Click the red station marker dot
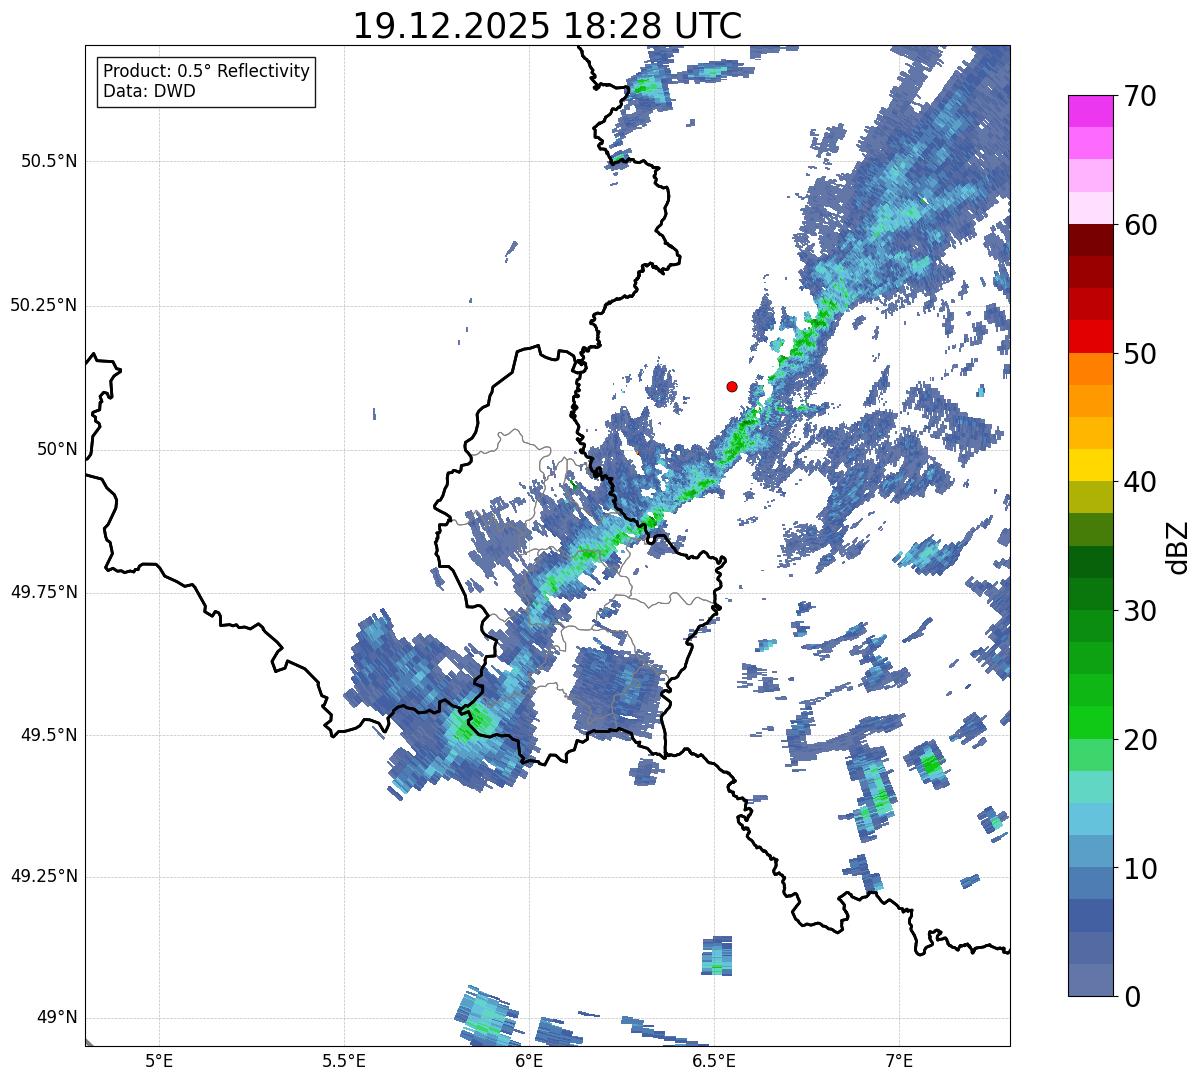 pos(732,386)
